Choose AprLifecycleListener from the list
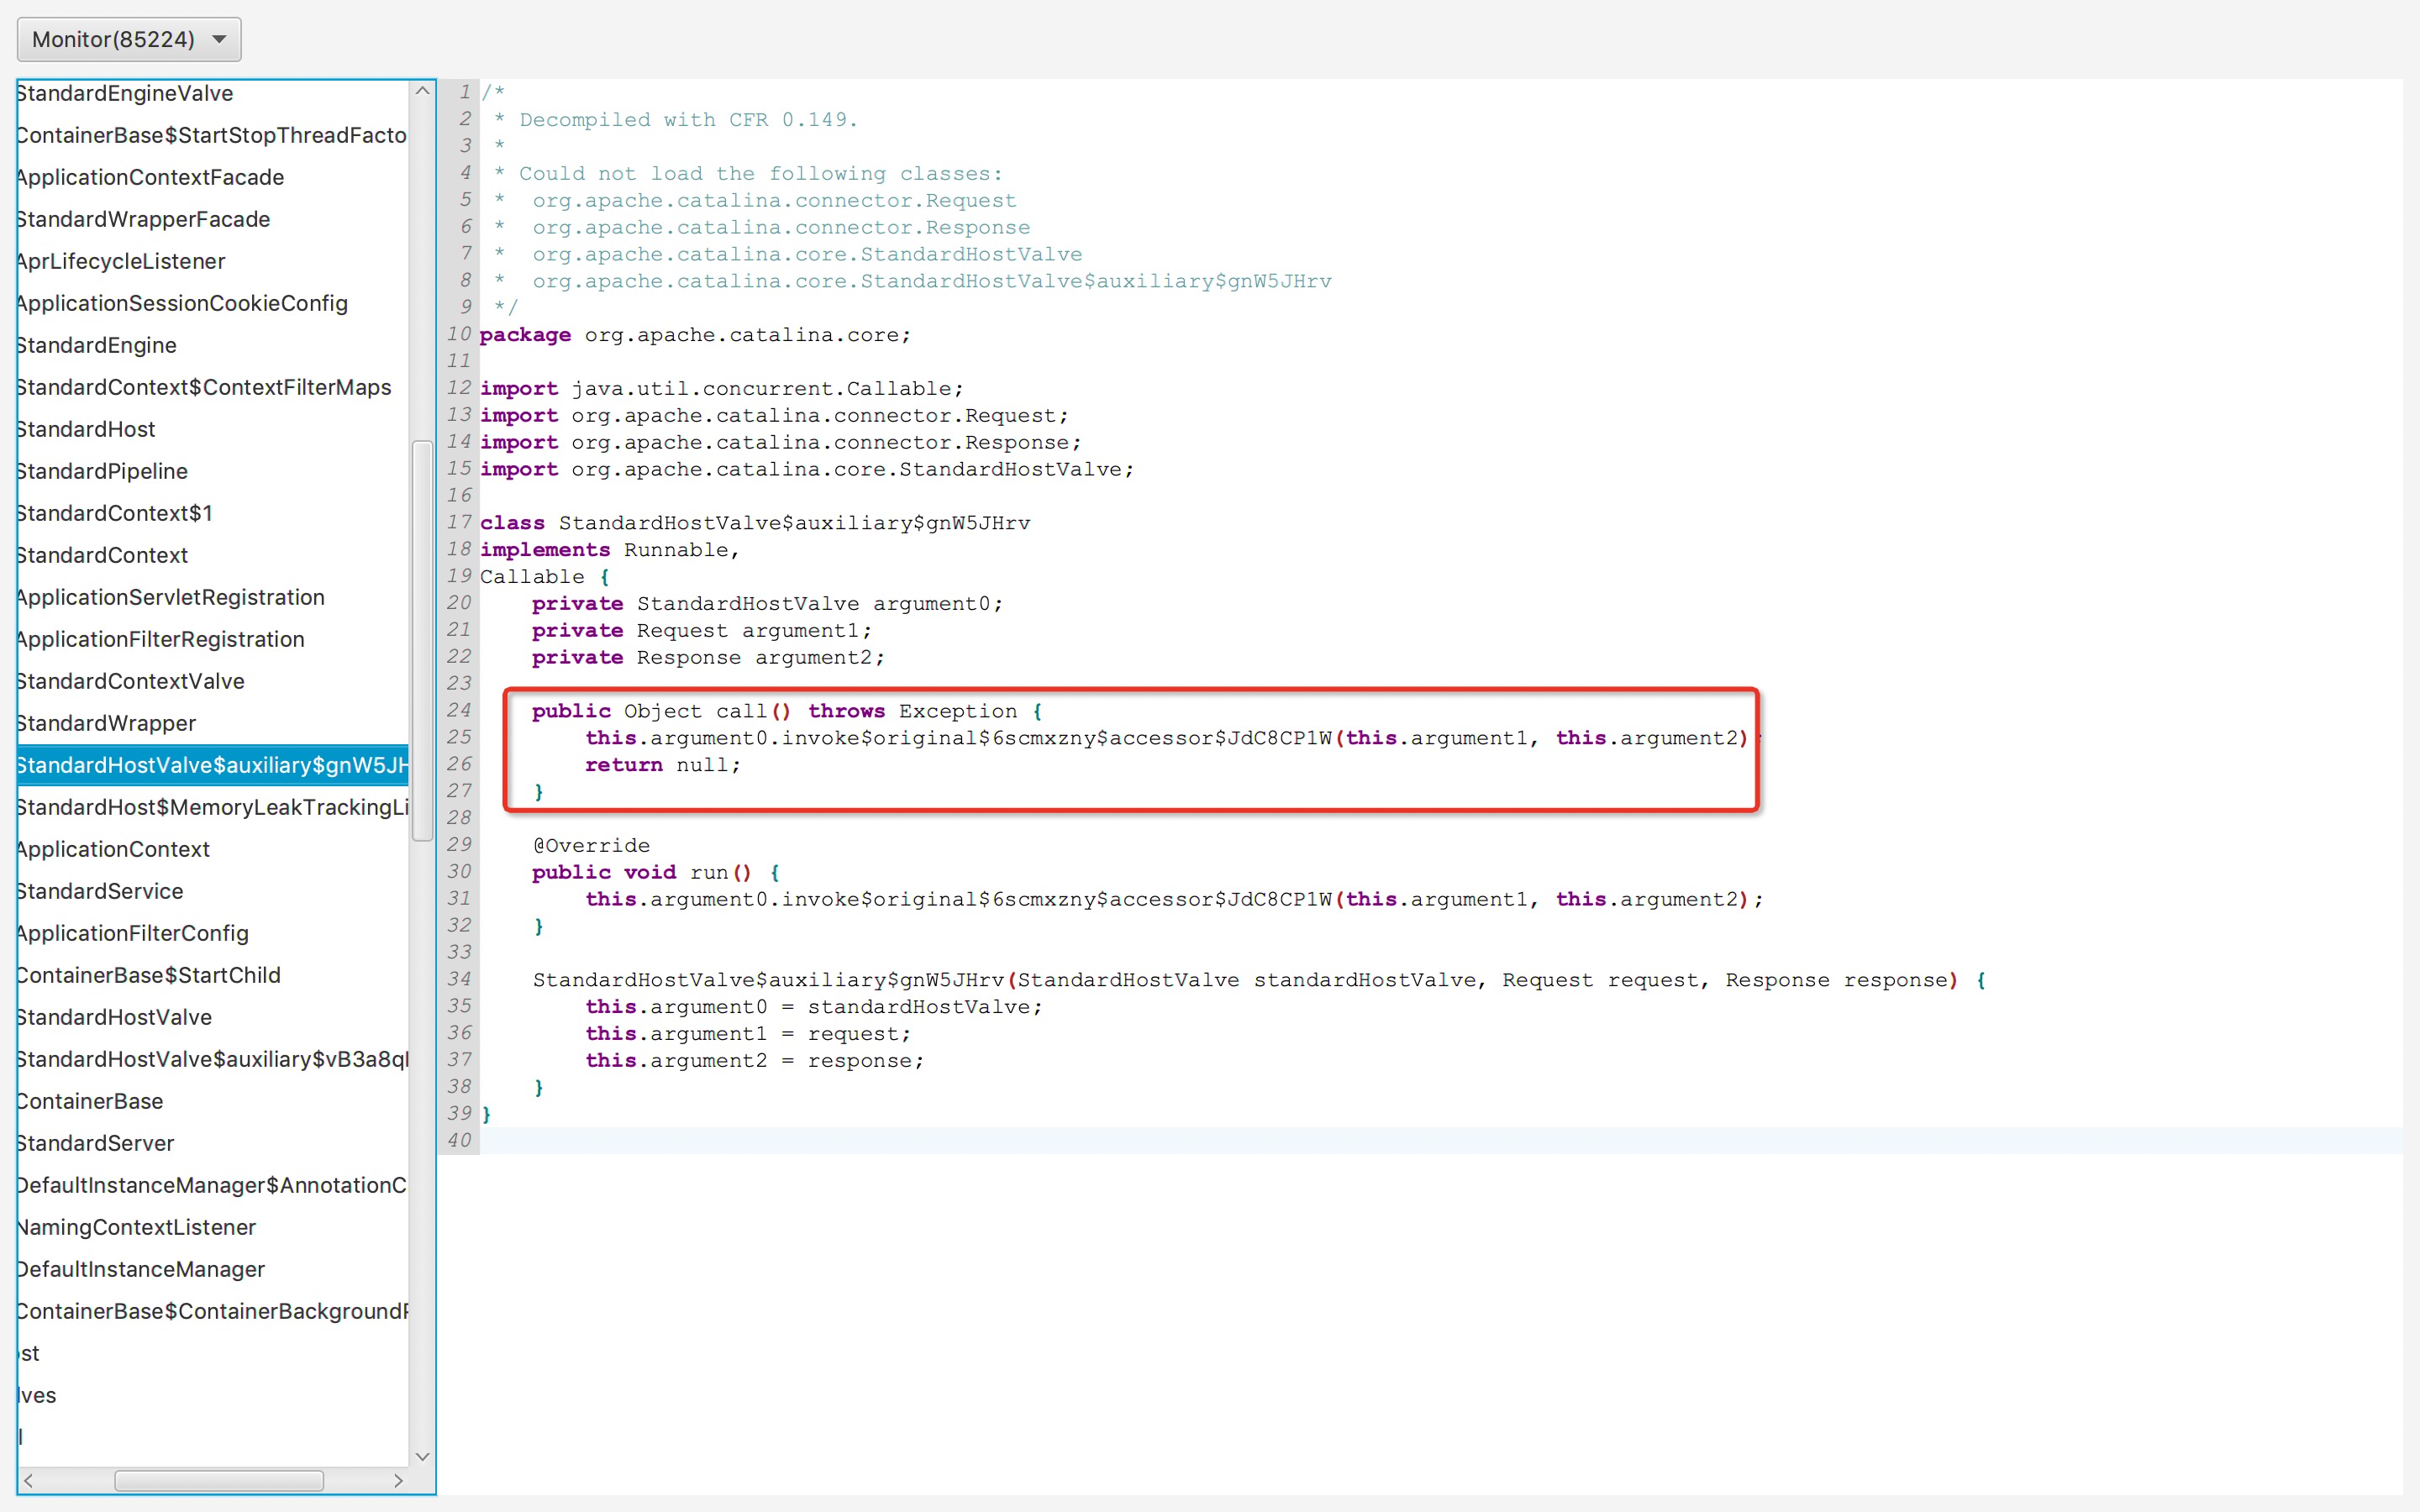 coord(121,261)
